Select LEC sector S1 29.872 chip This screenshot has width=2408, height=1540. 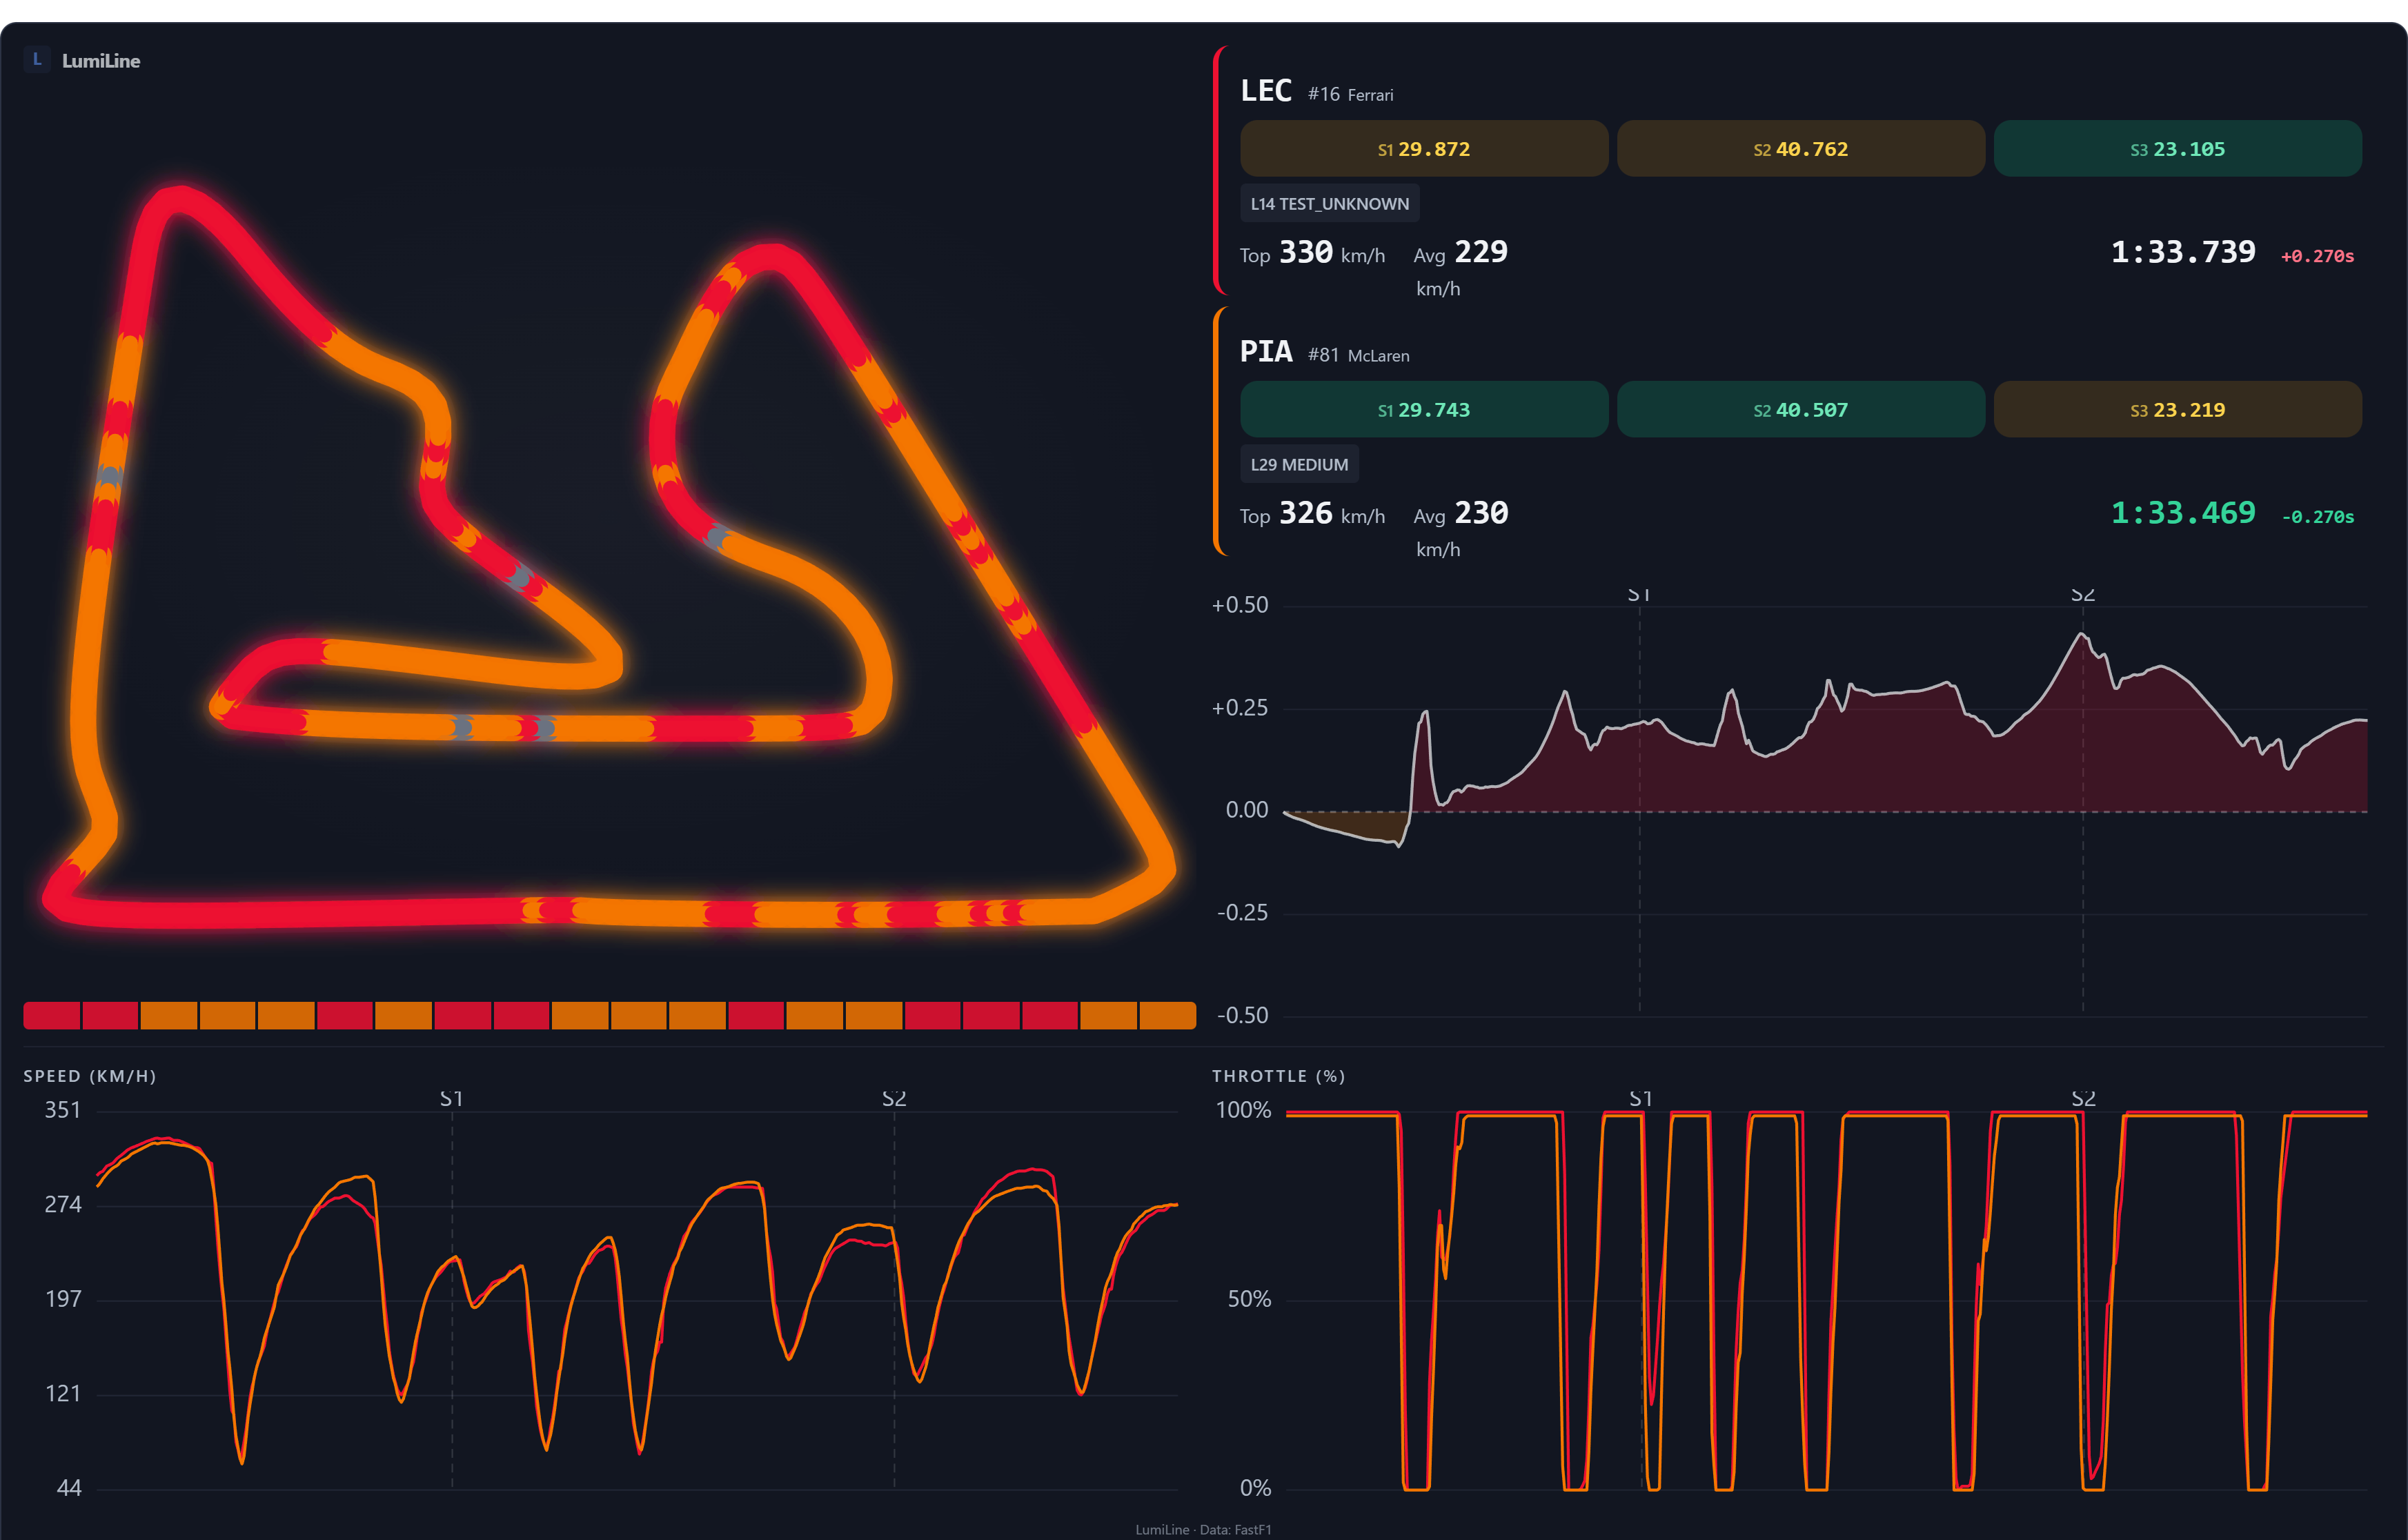[1424, 149]
